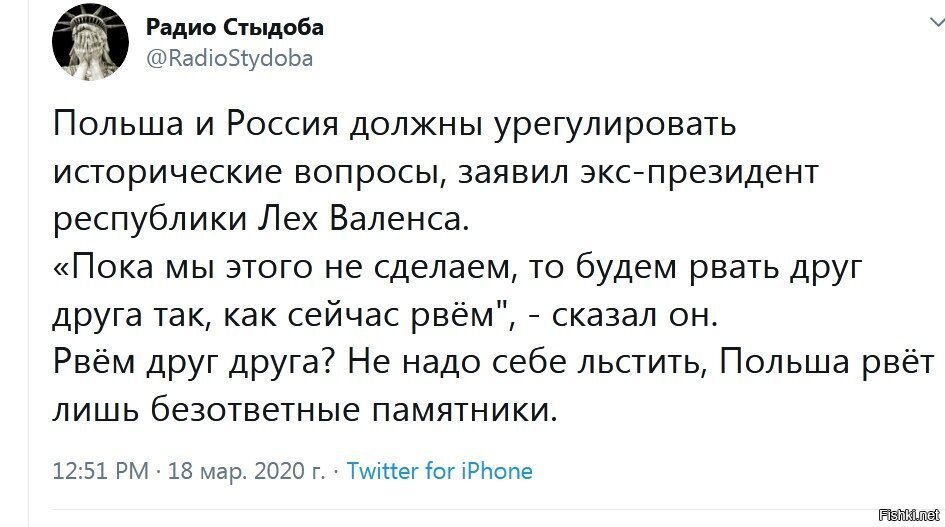Click the Fishki.net watermark logo
945x527 pixels.
[x=909, y=515]
